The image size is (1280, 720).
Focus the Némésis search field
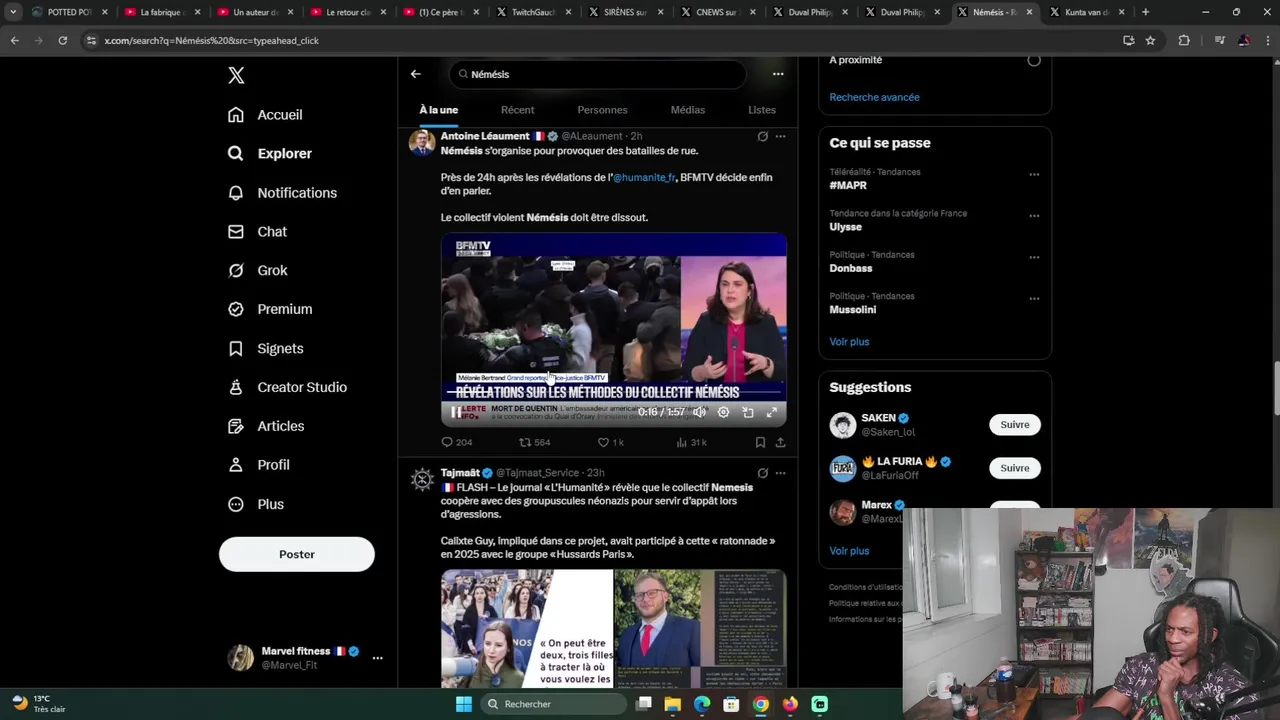[597, 74]
